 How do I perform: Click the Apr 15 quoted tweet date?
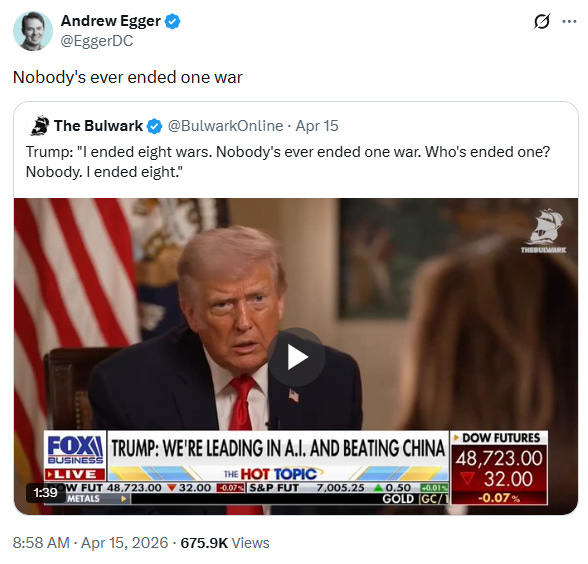(317, 126)
